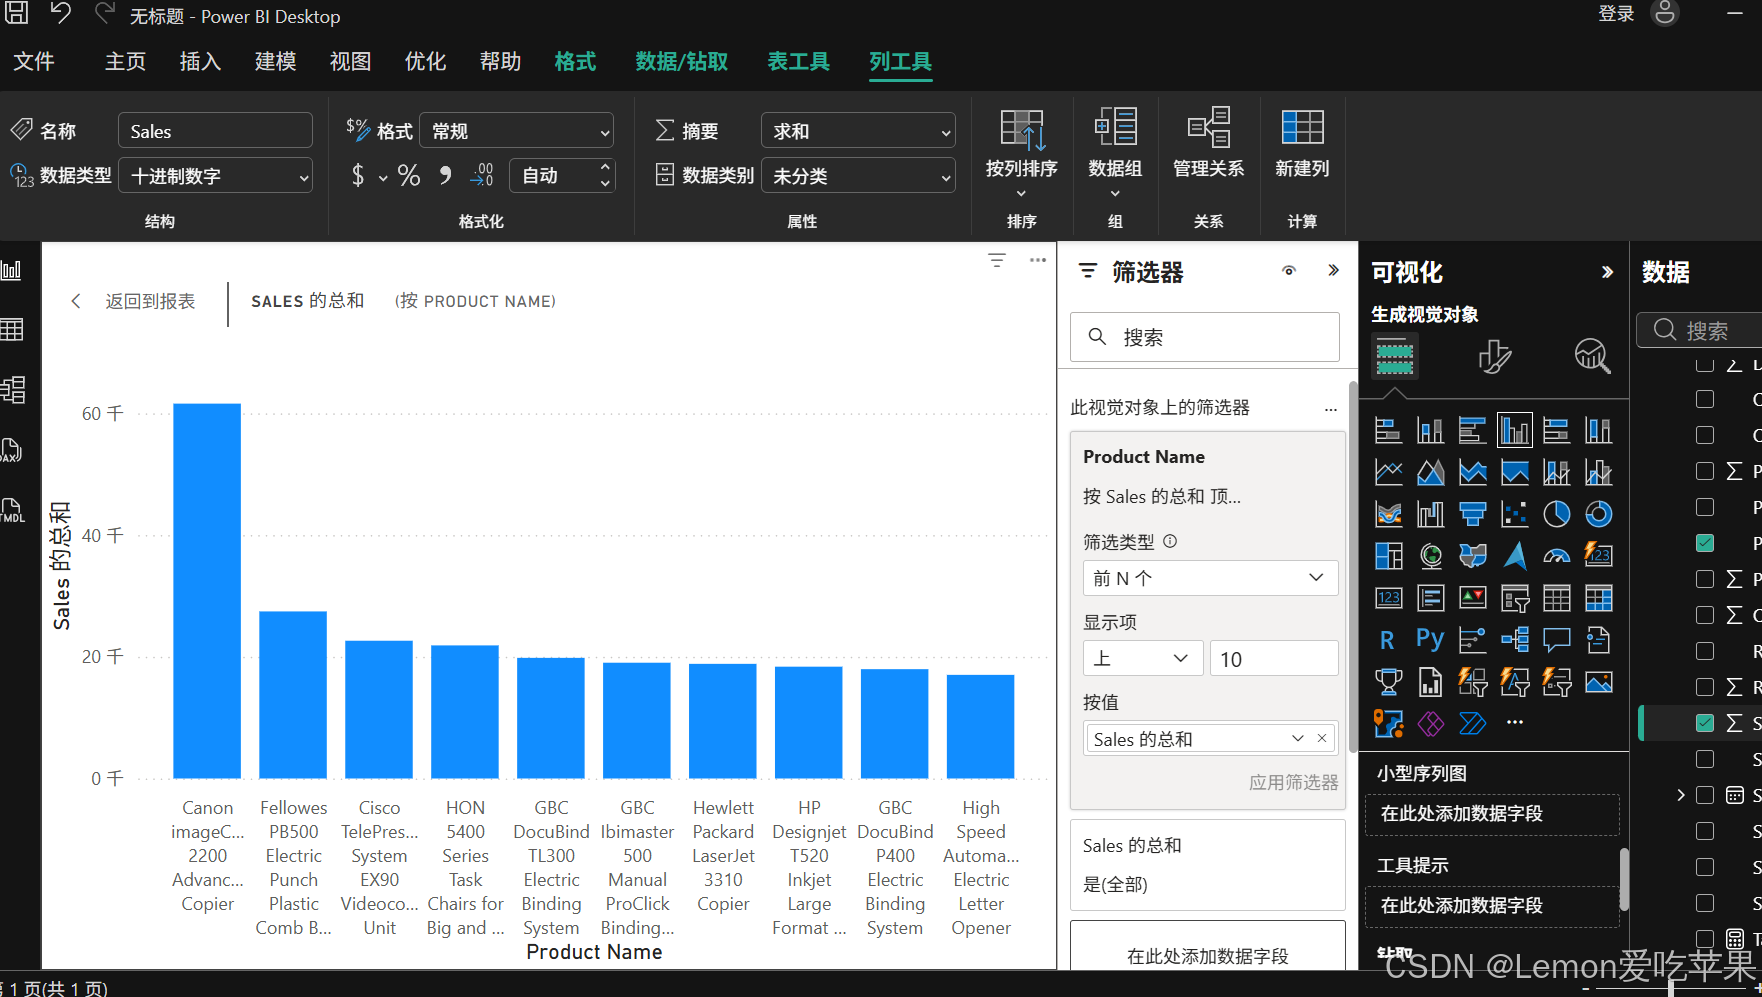Select the pie chart visual icon
Image resolution: width=1762 pixels, height=997 pixels.
(1556, 514)
